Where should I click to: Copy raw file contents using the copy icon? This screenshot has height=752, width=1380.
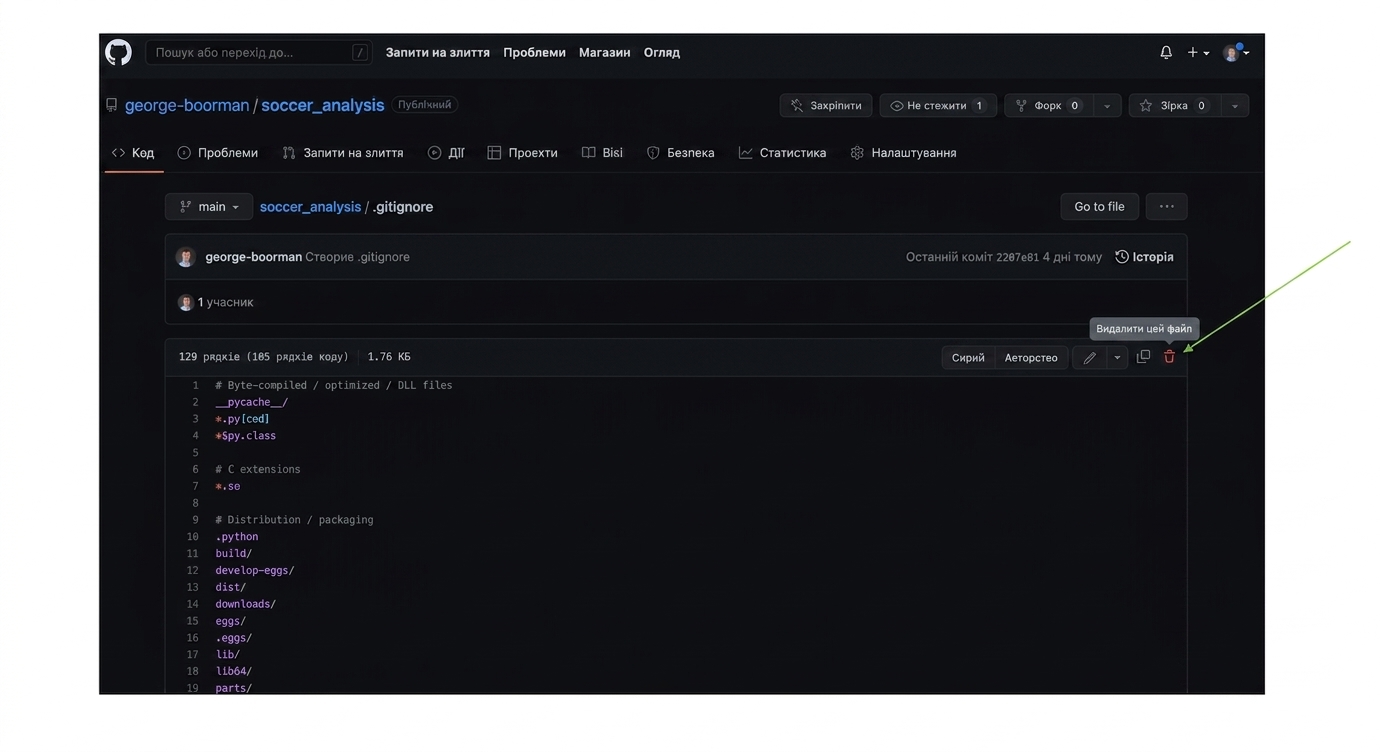tap(1143, 357)
